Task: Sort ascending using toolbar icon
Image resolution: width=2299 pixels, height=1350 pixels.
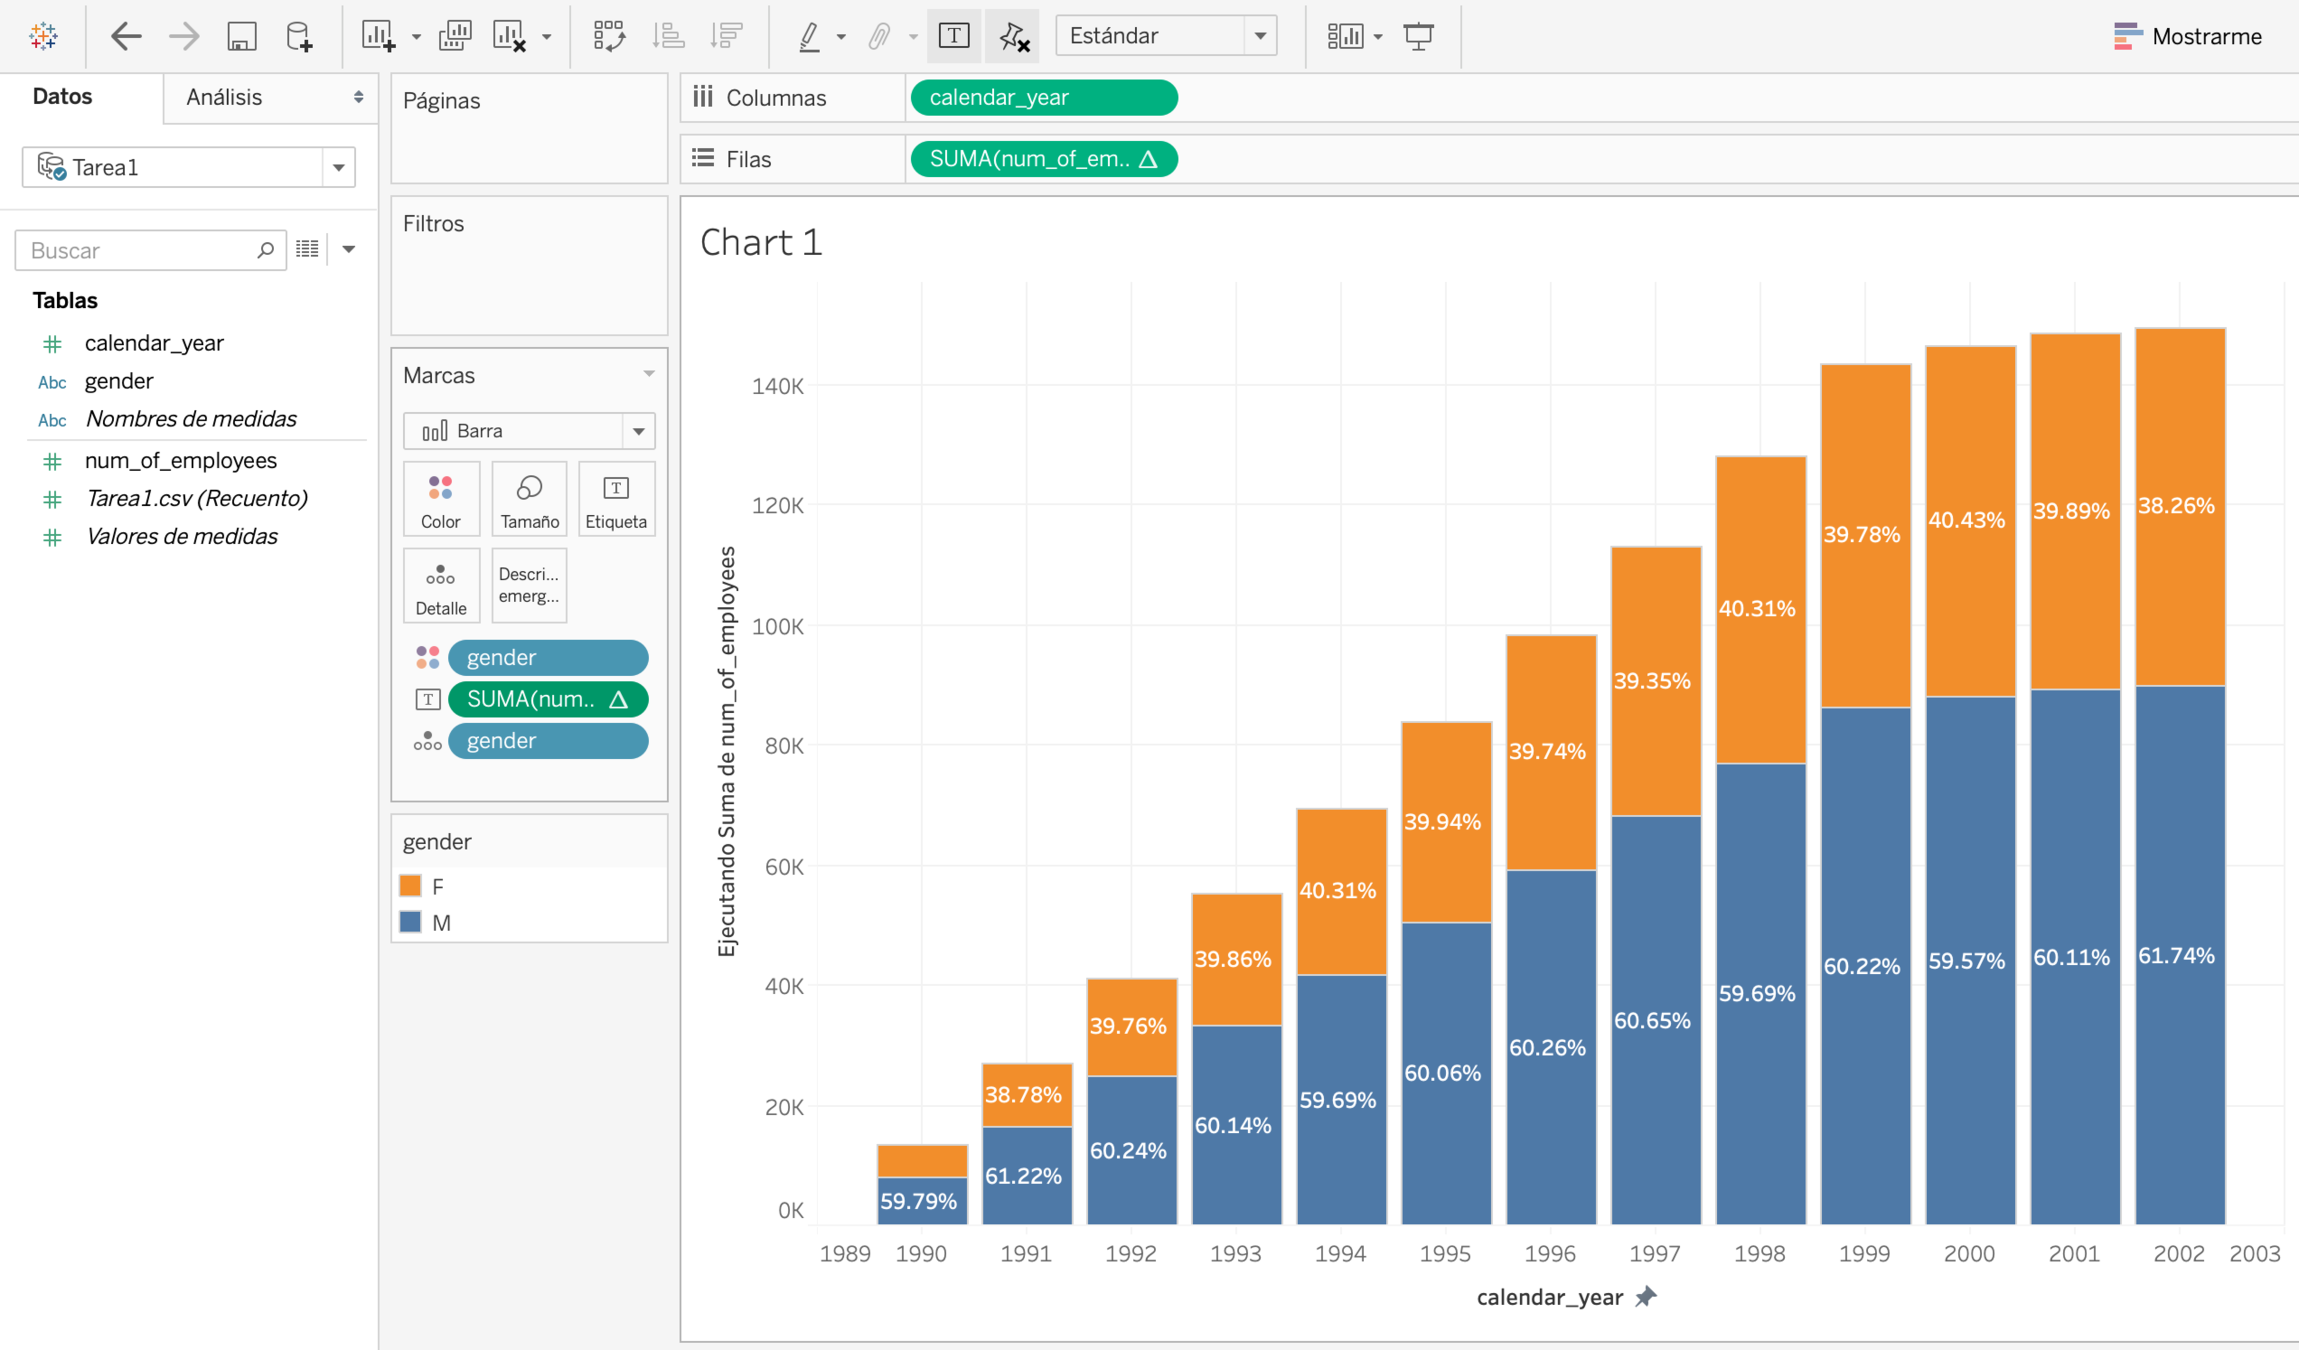Action: click(x=668, y=36)
